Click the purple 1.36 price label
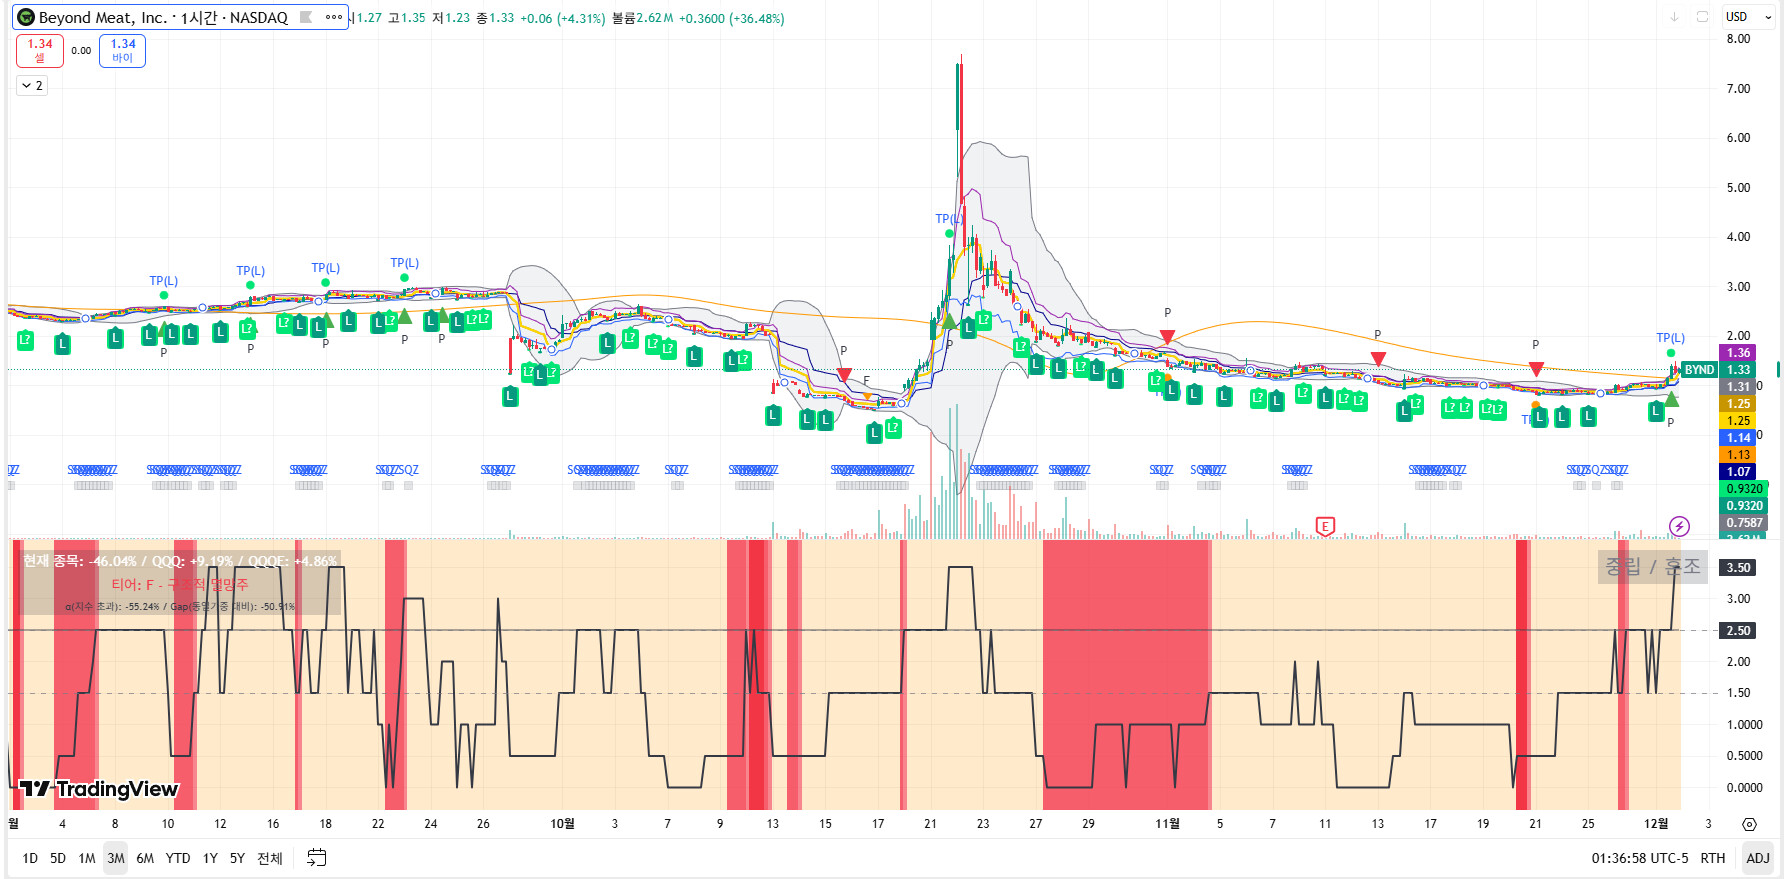1784x879 pixels. pyautogui.click(x=1738, y=353)
